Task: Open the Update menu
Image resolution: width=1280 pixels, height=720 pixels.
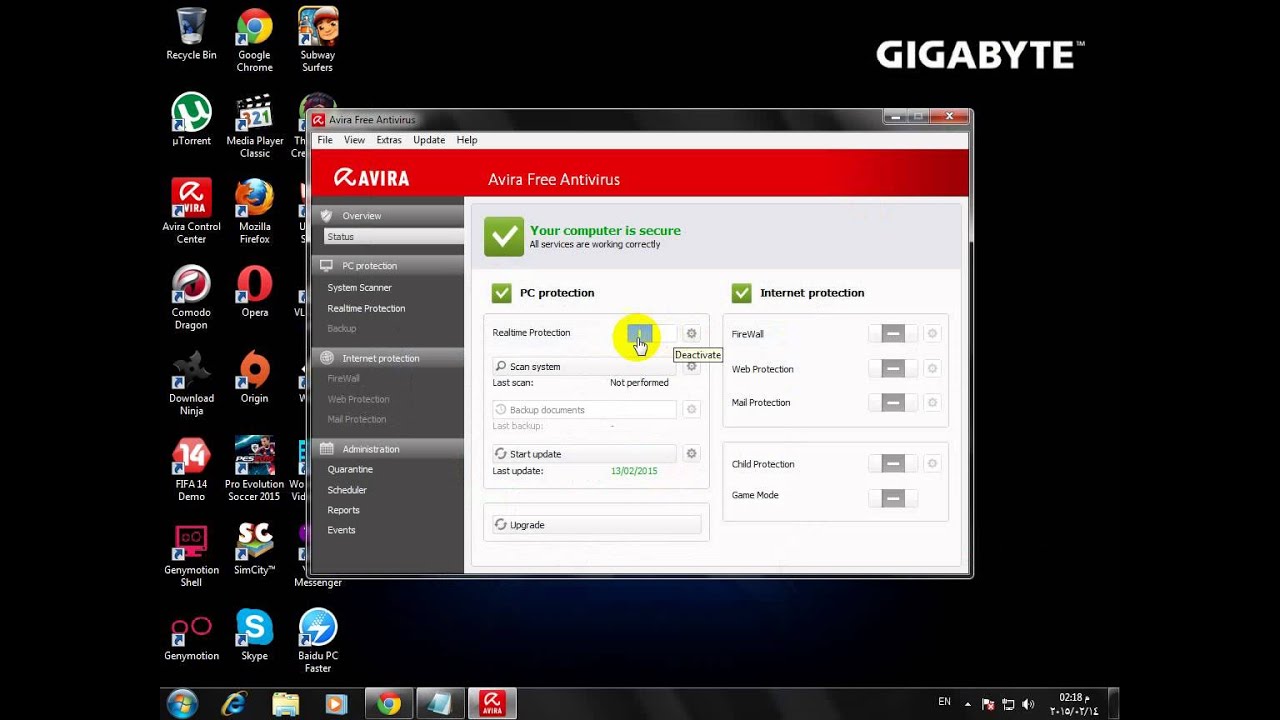Action: point(429,140)
